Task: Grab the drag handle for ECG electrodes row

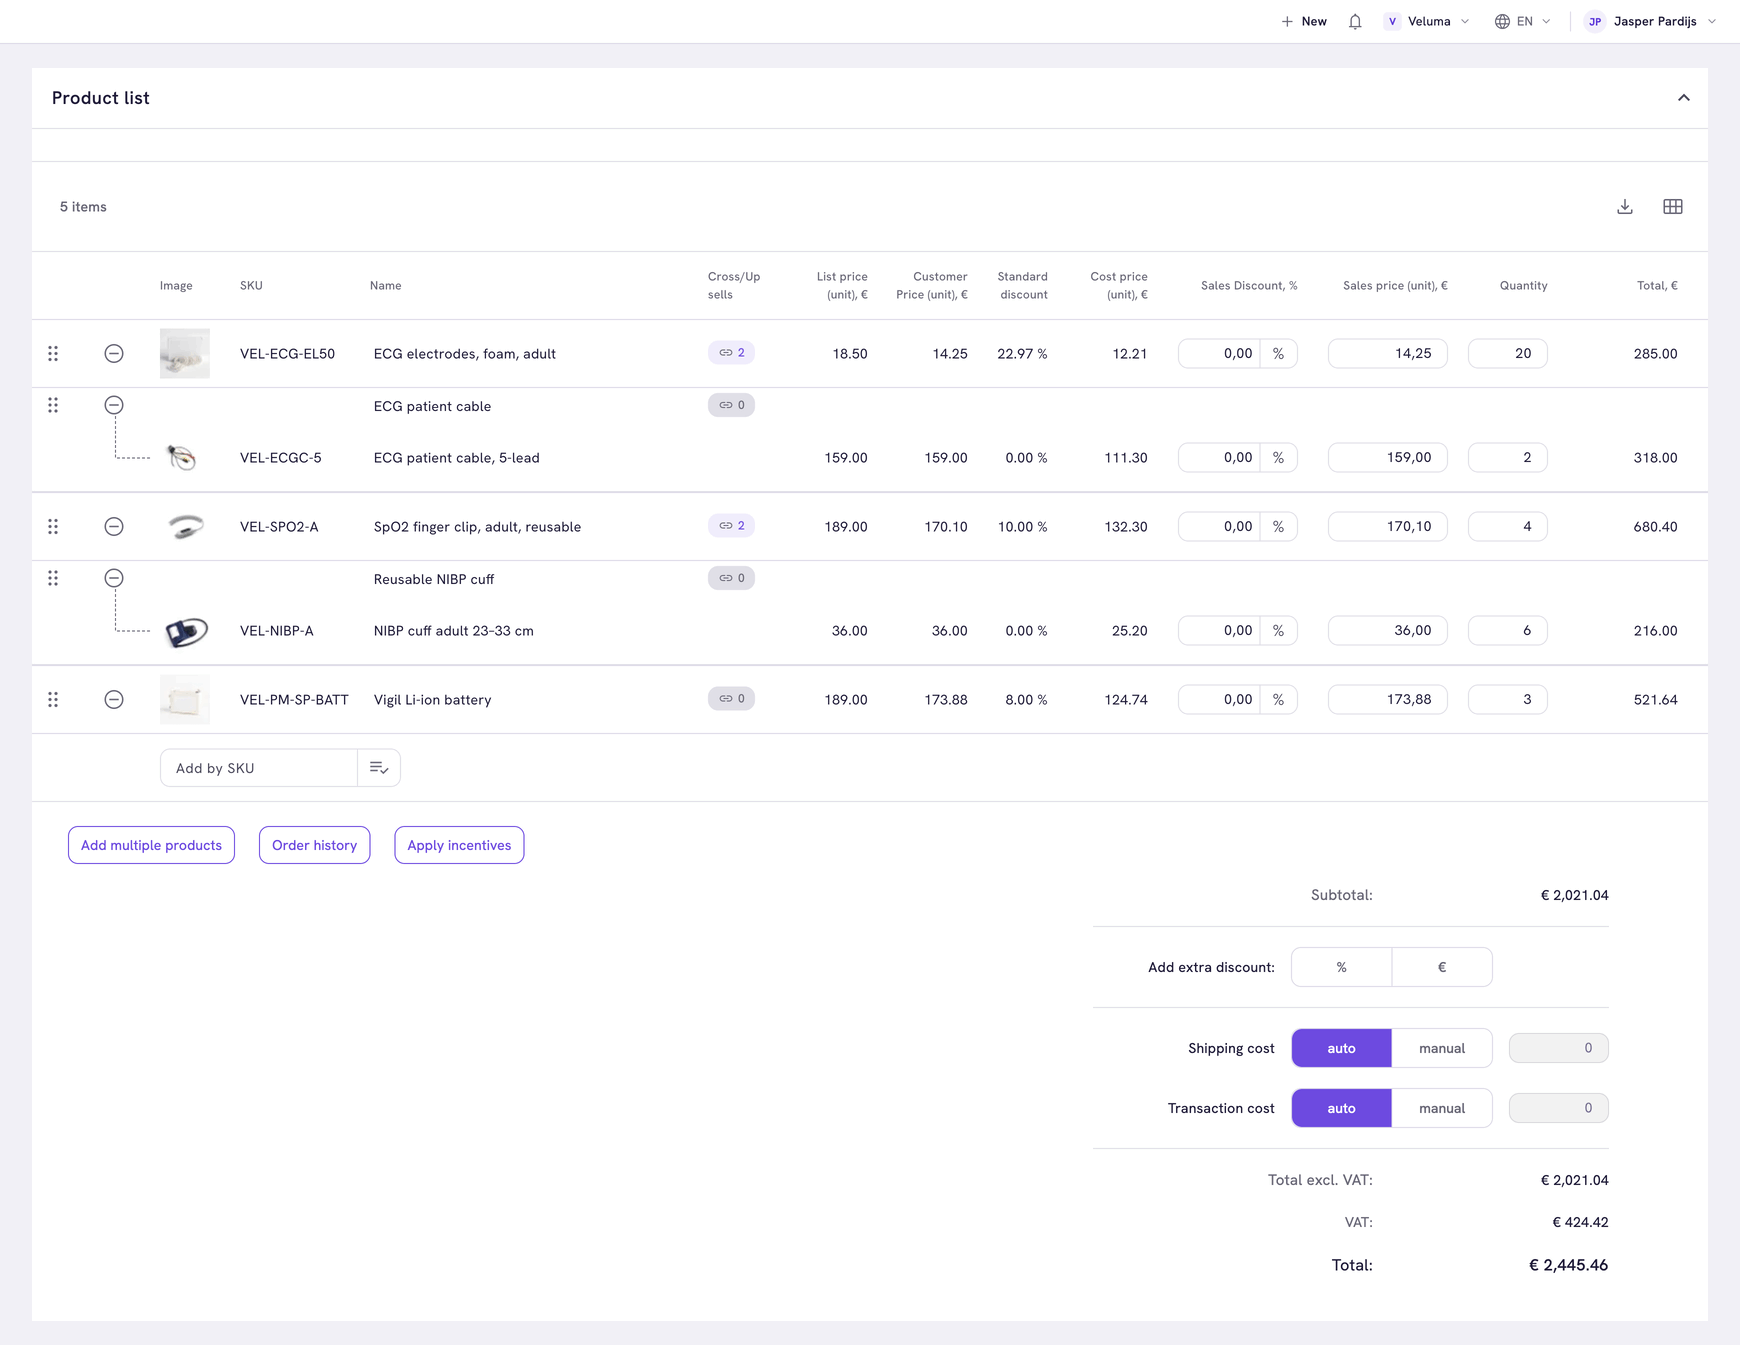Action: click(53, 353)
